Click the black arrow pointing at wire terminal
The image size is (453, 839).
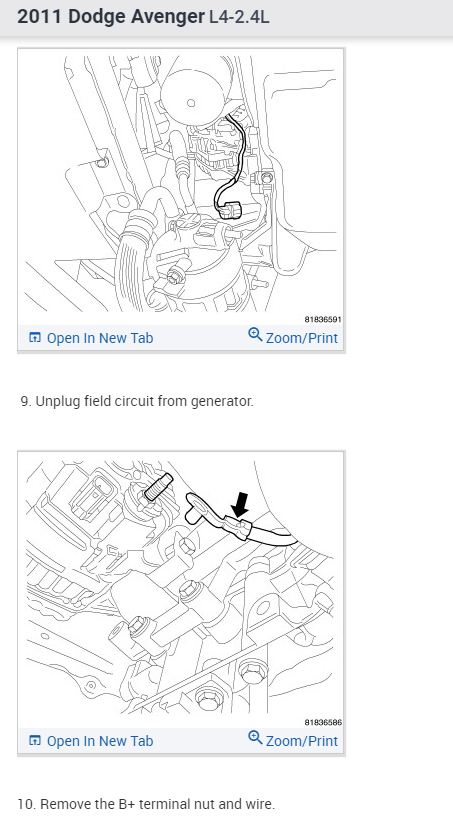241,505
